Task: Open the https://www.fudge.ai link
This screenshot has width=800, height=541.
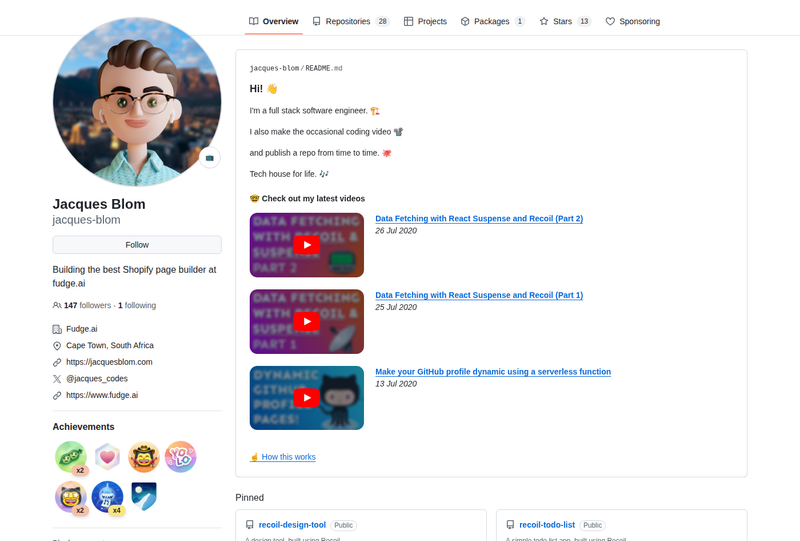Action: point(102,395)
